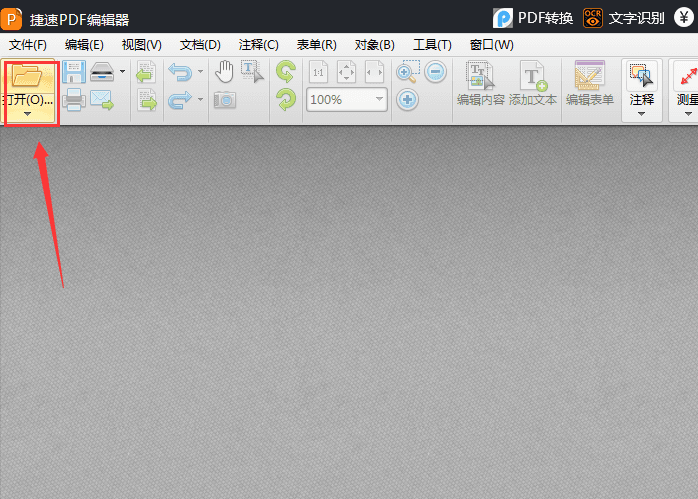Open the scanner dropdown arrow
Screen dimensions: 698x499
click(123, 72)
